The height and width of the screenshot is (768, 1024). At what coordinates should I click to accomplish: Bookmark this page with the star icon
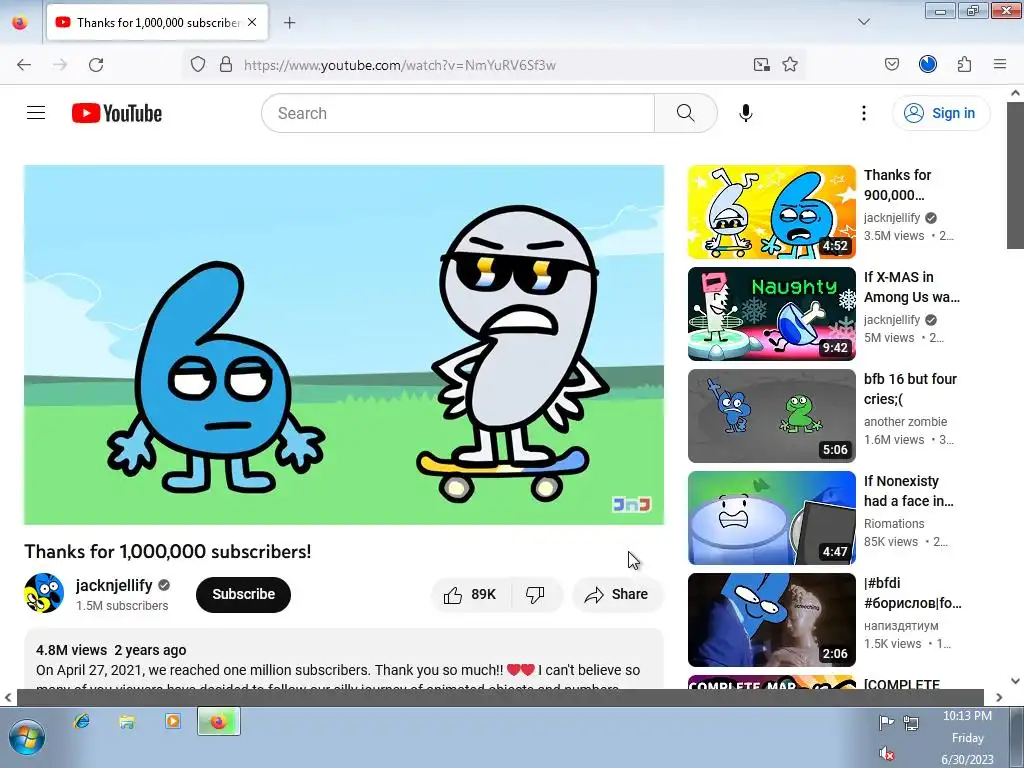tap(790, 65)
